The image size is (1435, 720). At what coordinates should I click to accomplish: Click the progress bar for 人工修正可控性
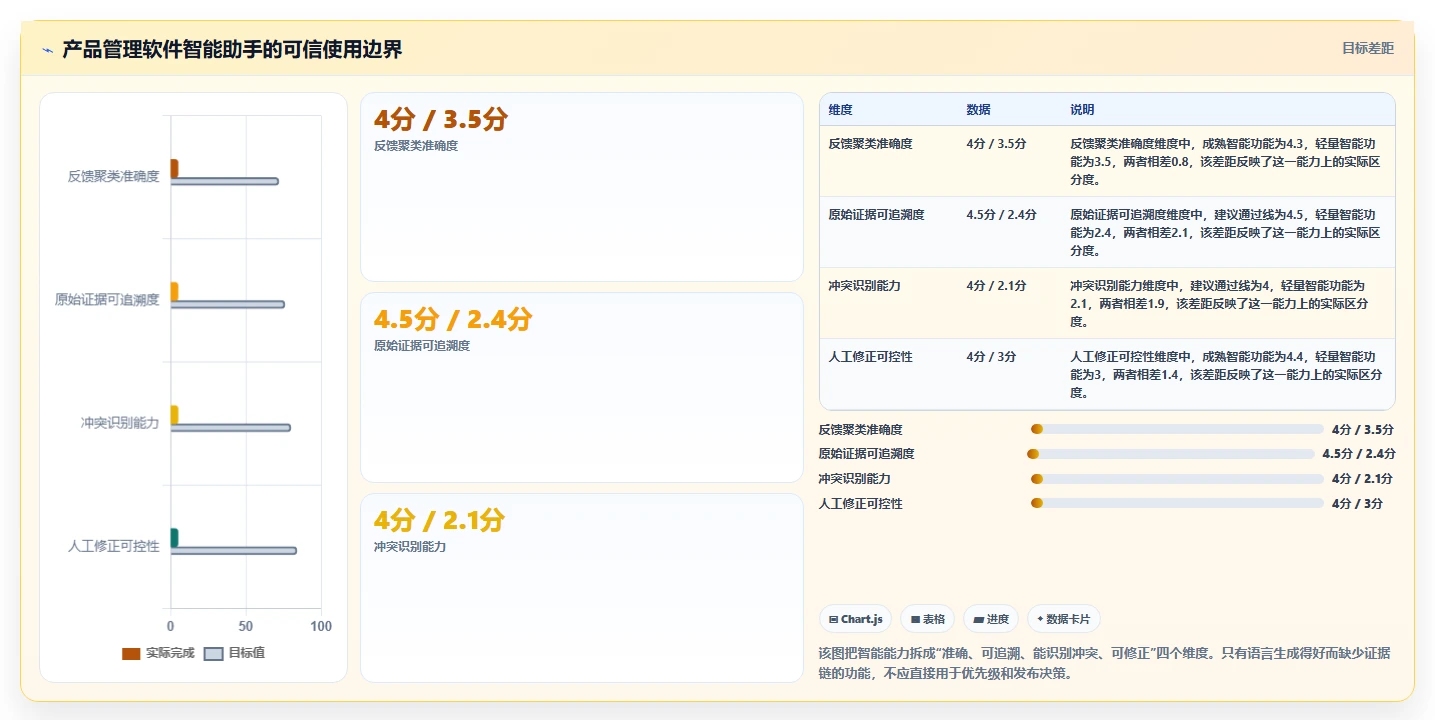tap(1177, 503)
